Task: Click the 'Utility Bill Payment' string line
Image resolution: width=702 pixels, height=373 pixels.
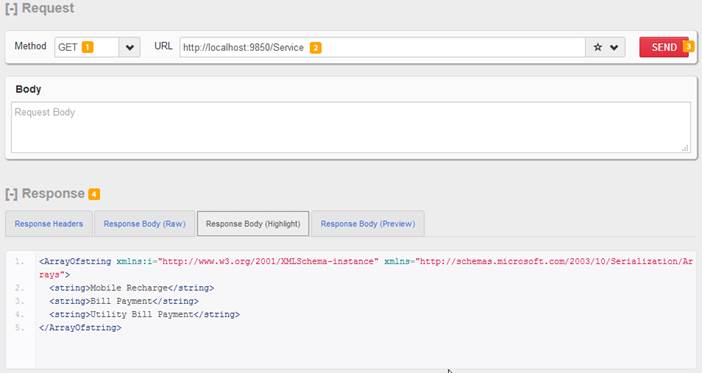Action: (x=145, y=315)
